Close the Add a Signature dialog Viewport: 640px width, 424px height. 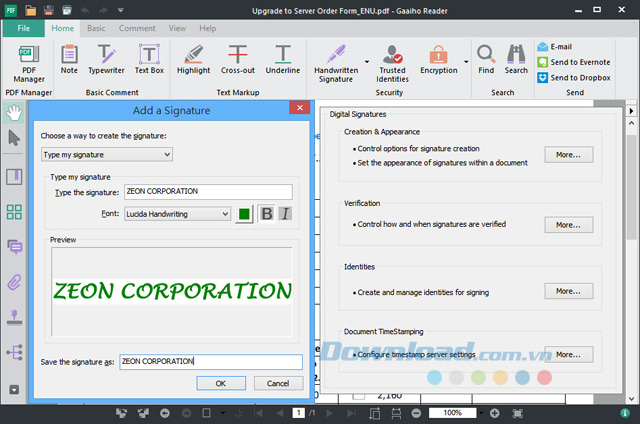click(300, 108)
